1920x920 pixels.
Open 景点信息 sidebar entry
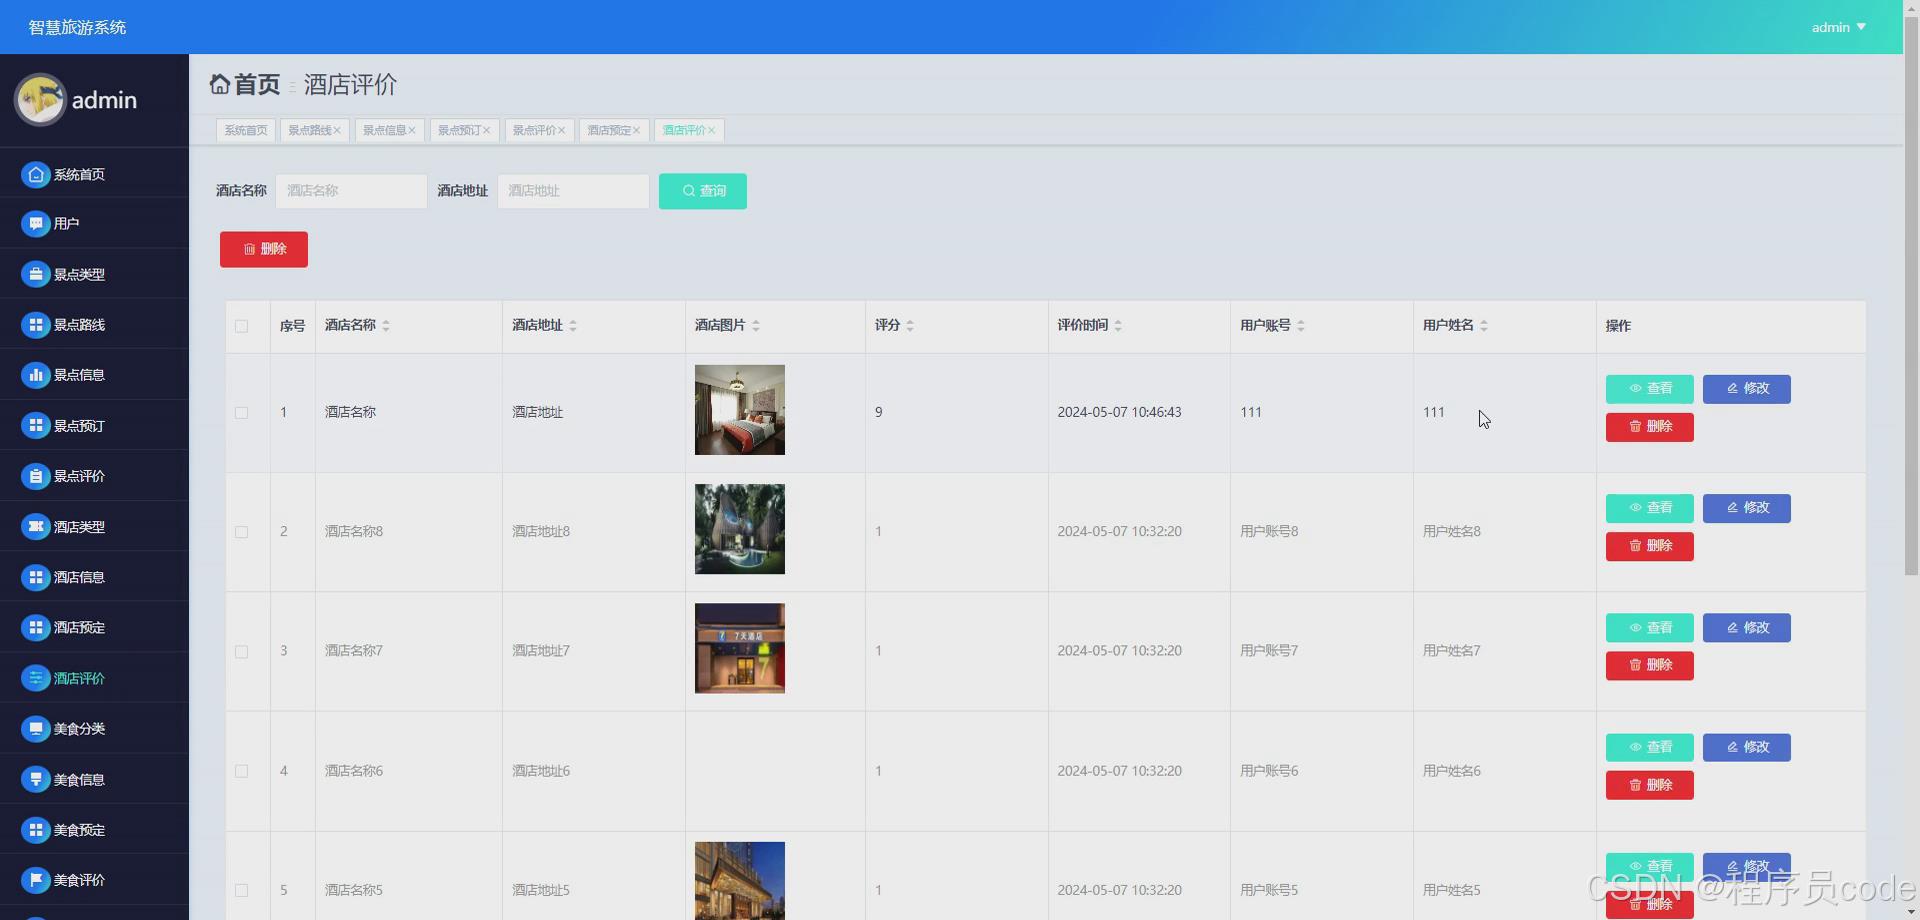[94, 375]
